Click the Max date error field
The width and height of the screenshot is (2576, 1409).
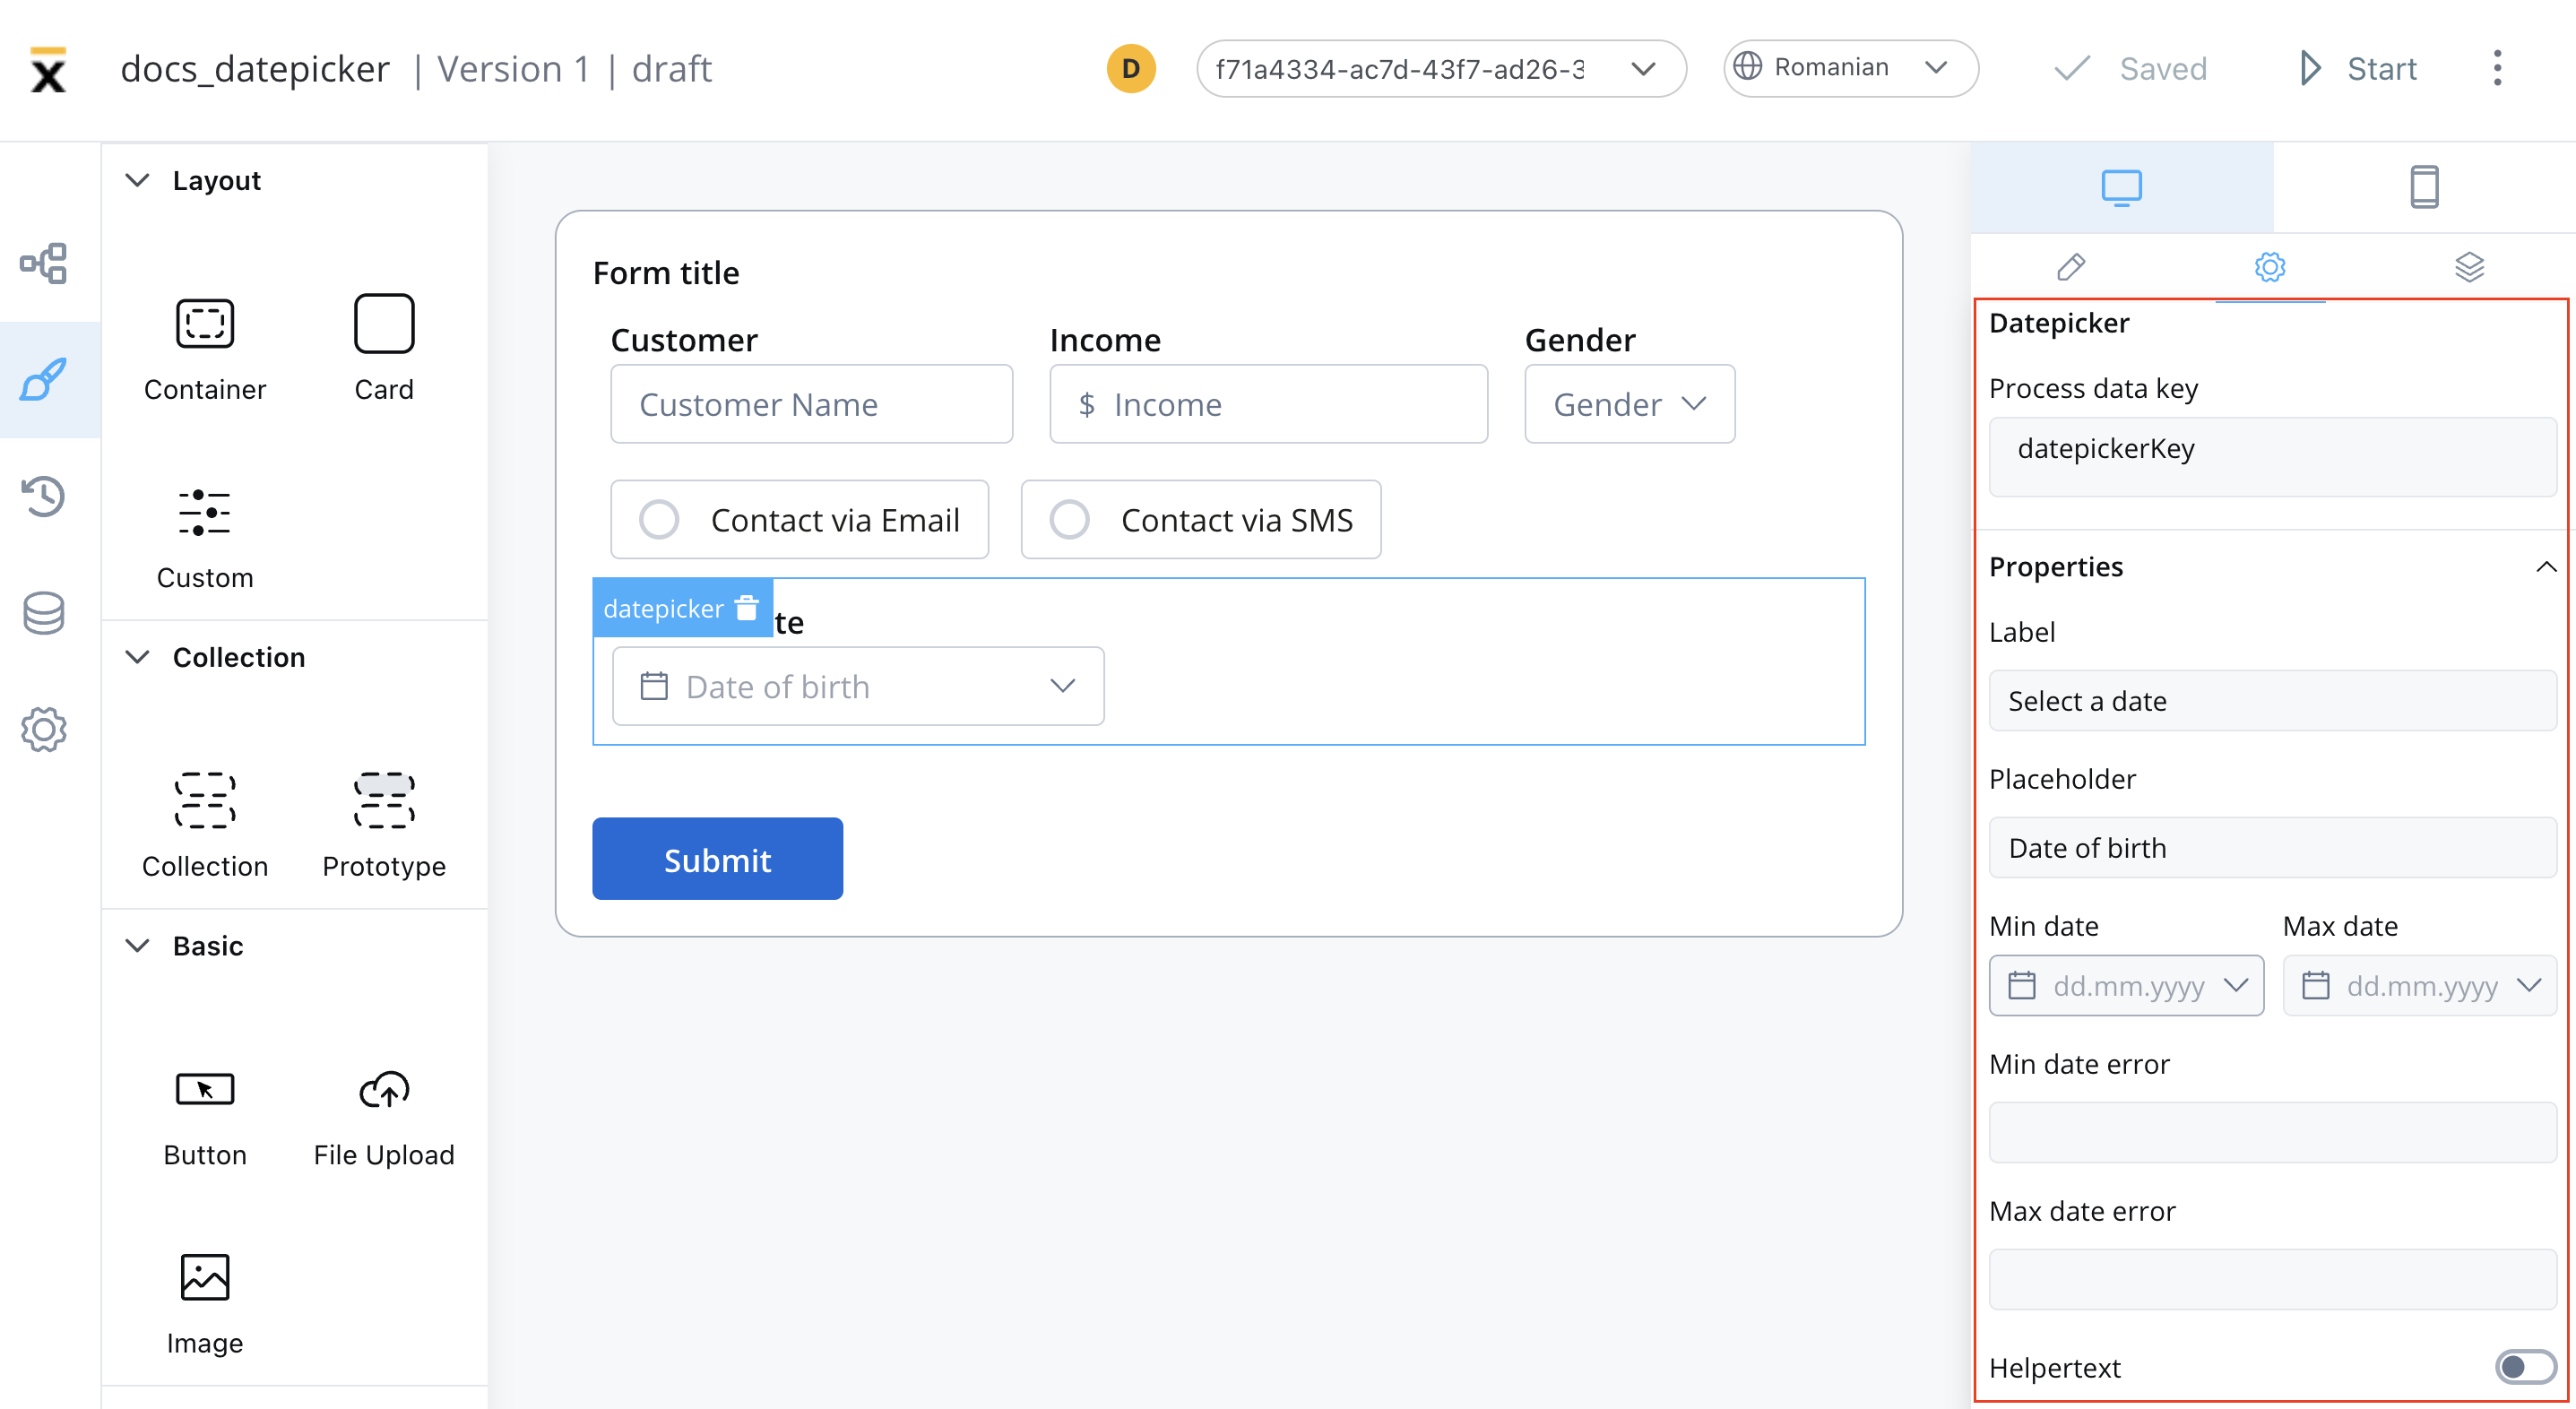click(2272, 1279)
